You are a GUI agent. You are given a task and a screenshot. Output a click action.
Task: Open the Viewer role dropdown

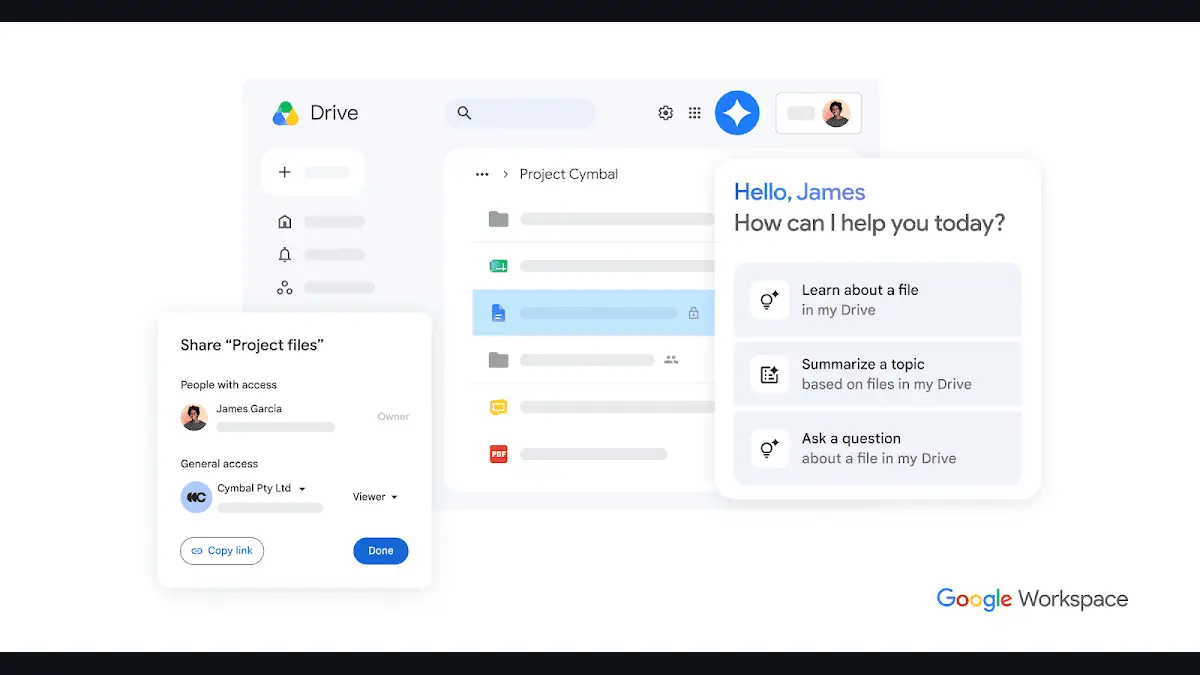[375, 497]
